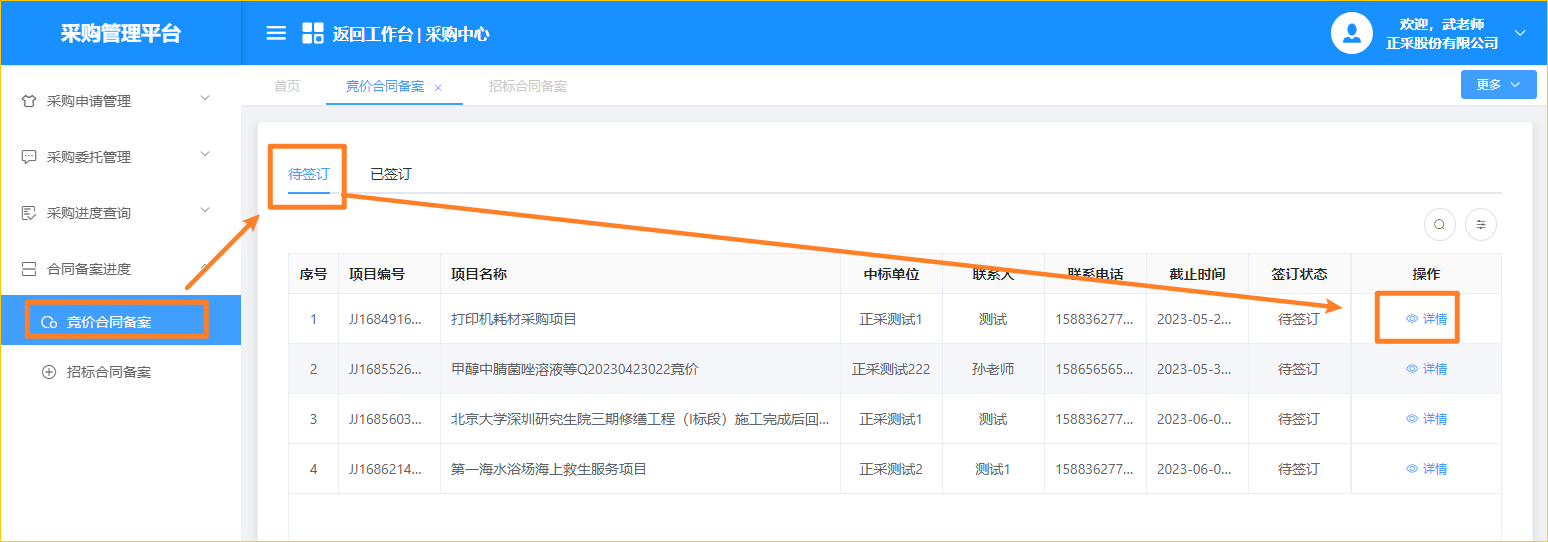Click the 采购申请管理 shirt icon
Image resolution: width=1548 pixels, height=542 pixels.
point(29,101)
